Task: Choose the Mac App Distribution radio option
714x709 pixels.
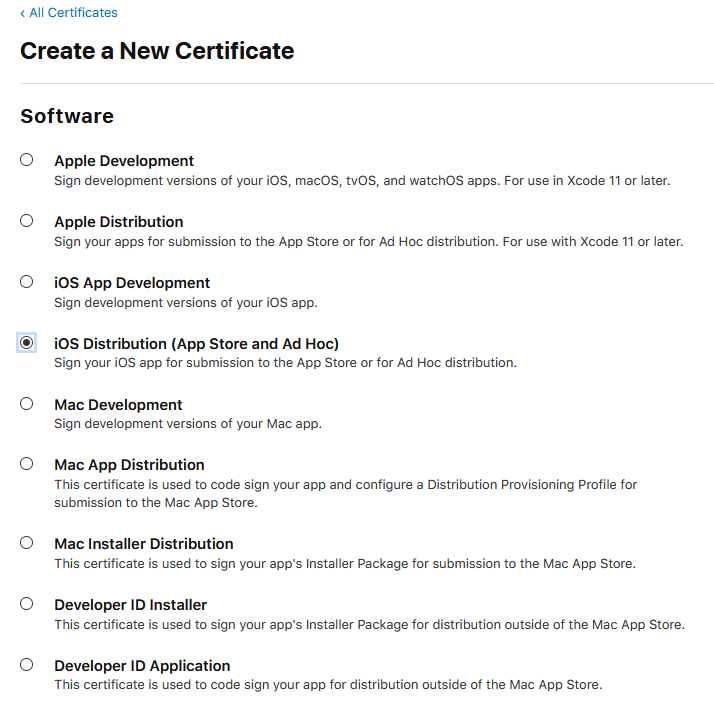Action: click(x=27, y=464)
